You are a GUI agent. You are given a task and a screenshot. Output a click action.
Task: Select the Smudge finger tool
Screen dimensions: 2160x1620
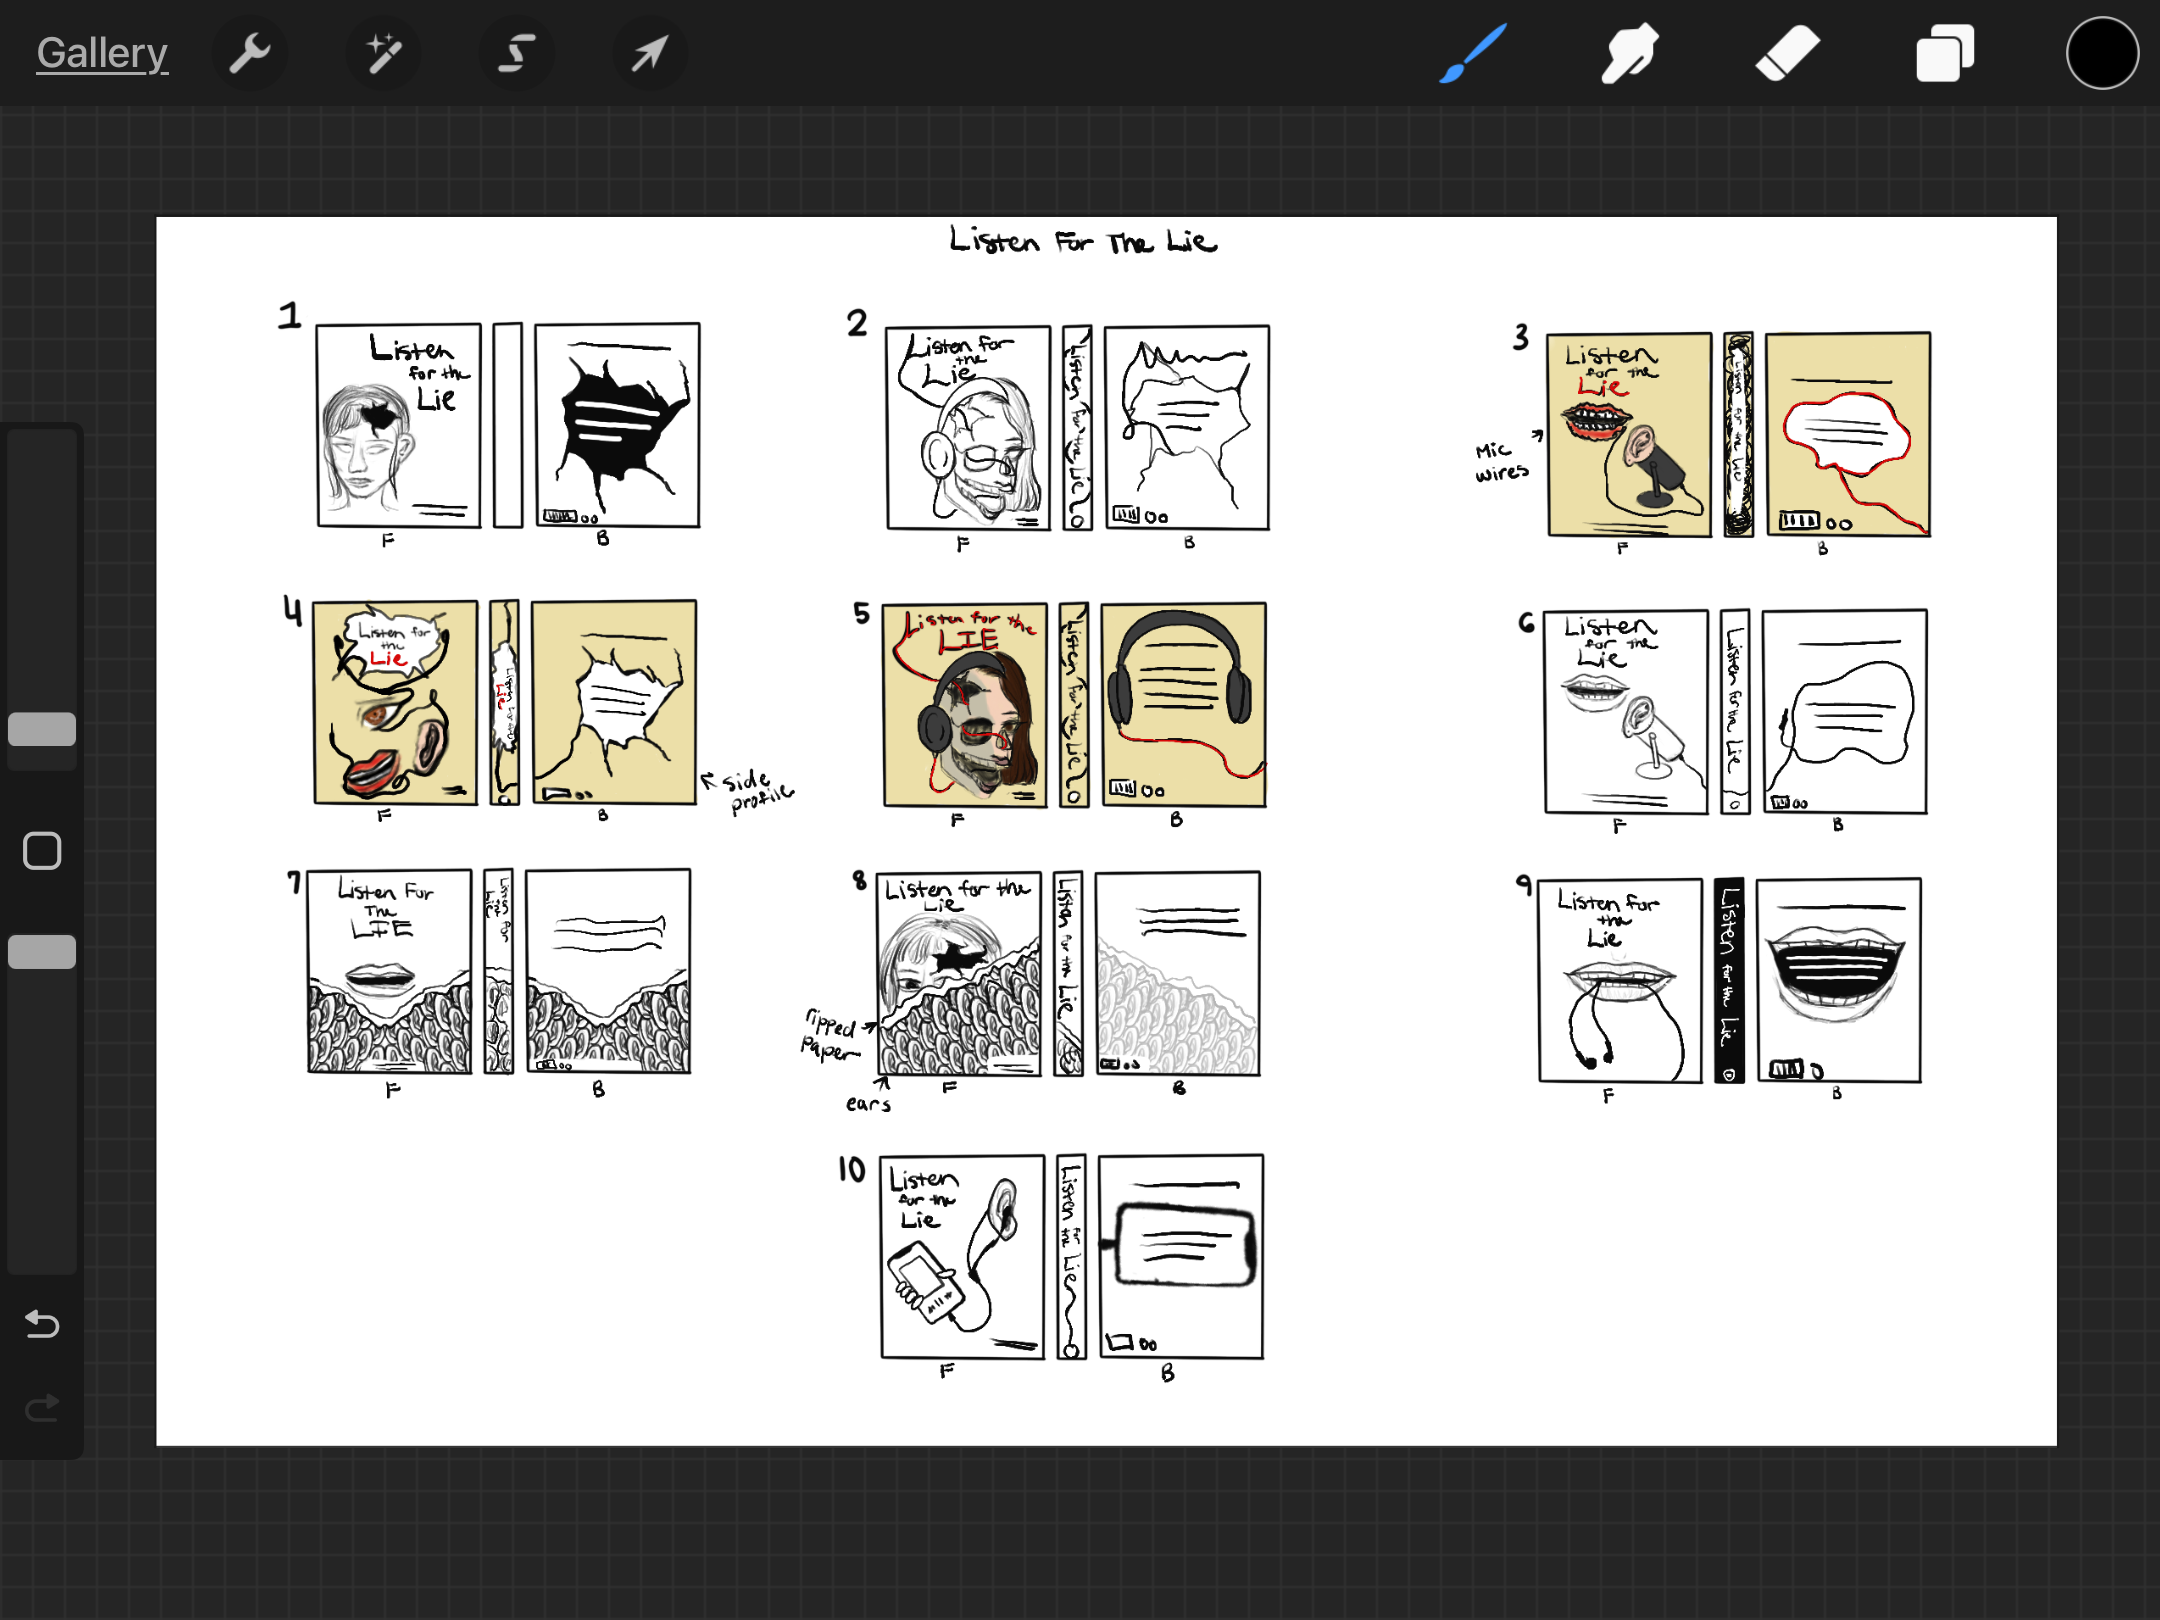[1629, 53]
